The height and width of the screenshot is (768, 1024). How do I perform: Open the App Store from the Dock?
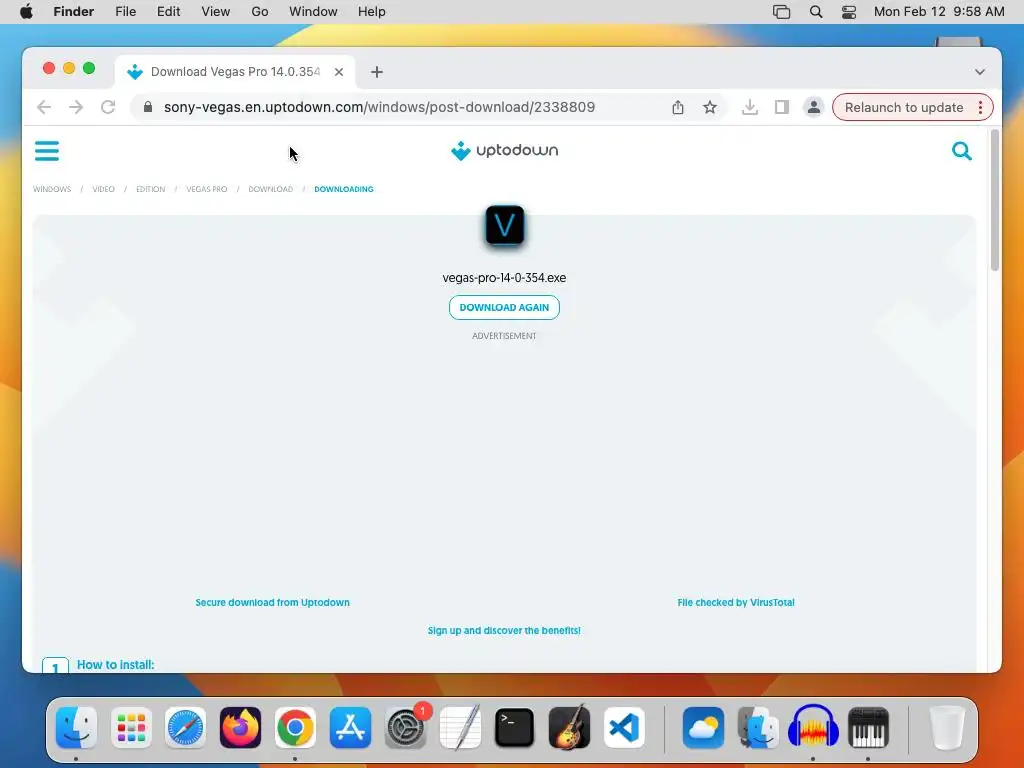[x=350, y=727]
